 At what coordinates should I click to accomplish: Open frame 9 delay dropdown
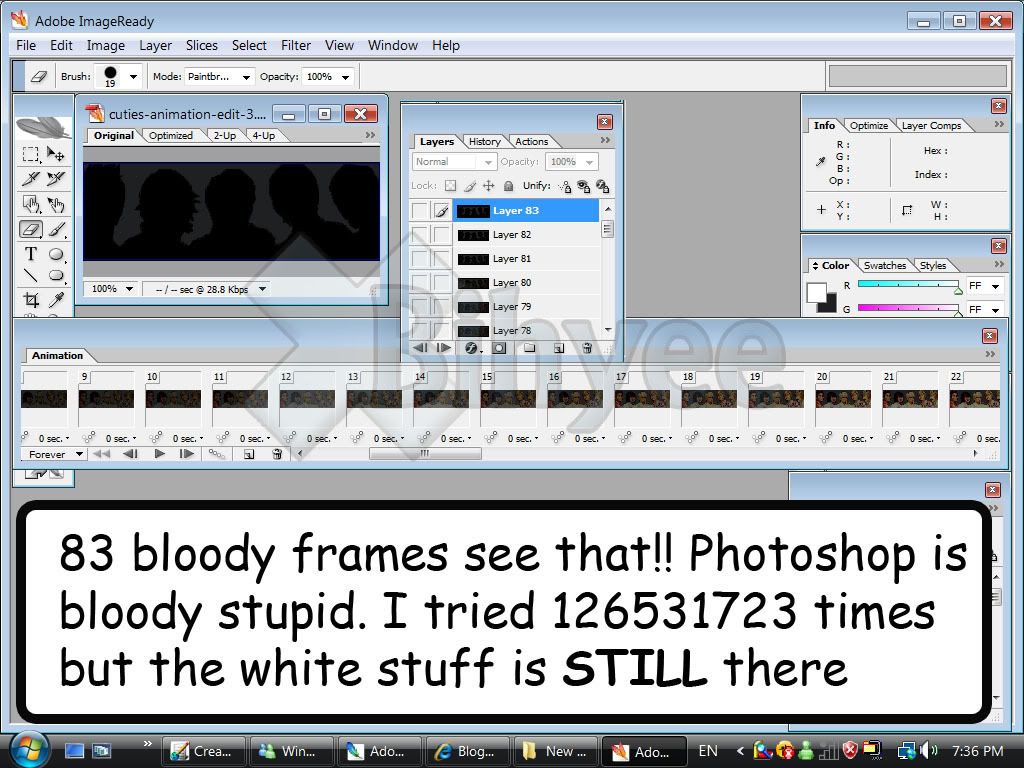[x=121, y=439]
